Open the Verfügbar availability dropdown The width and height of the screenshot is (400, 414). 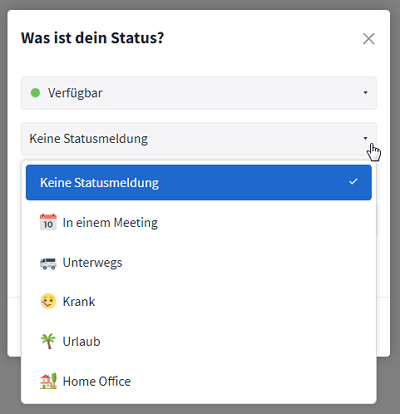[199, 93]
